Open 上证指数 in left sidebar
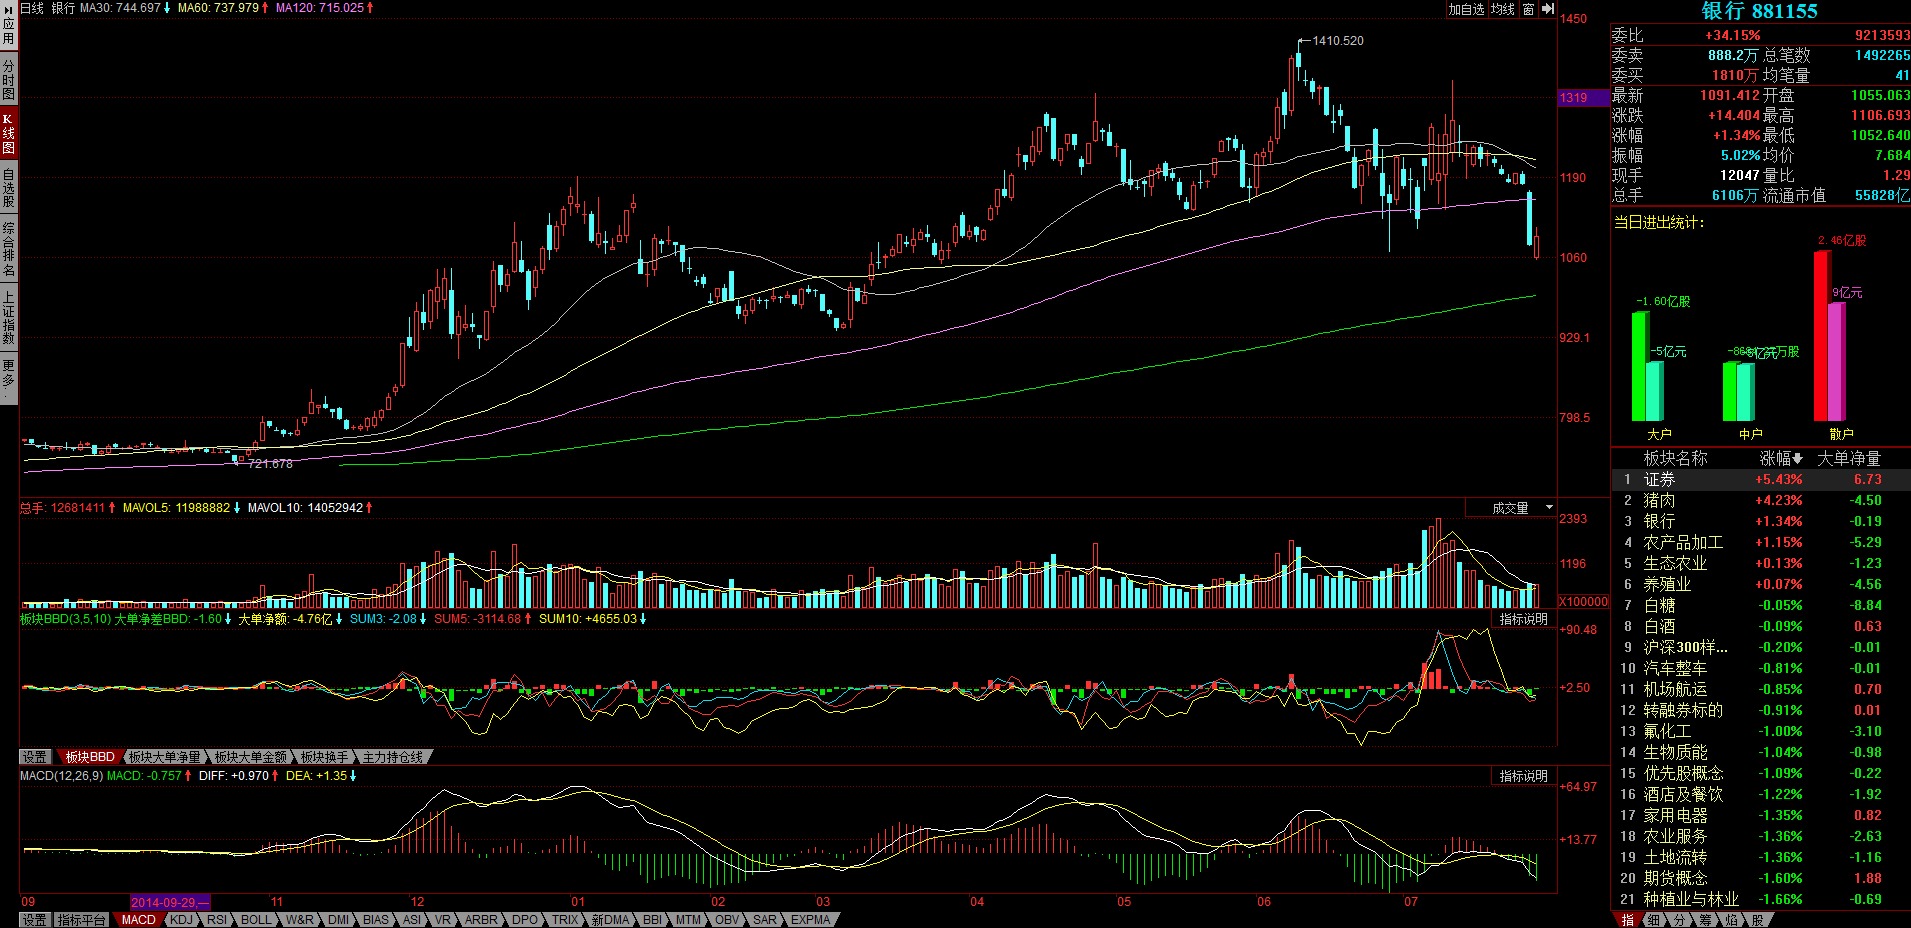Image resolution: width=1911 pixels, height=928 pixels. pos(8,317)
